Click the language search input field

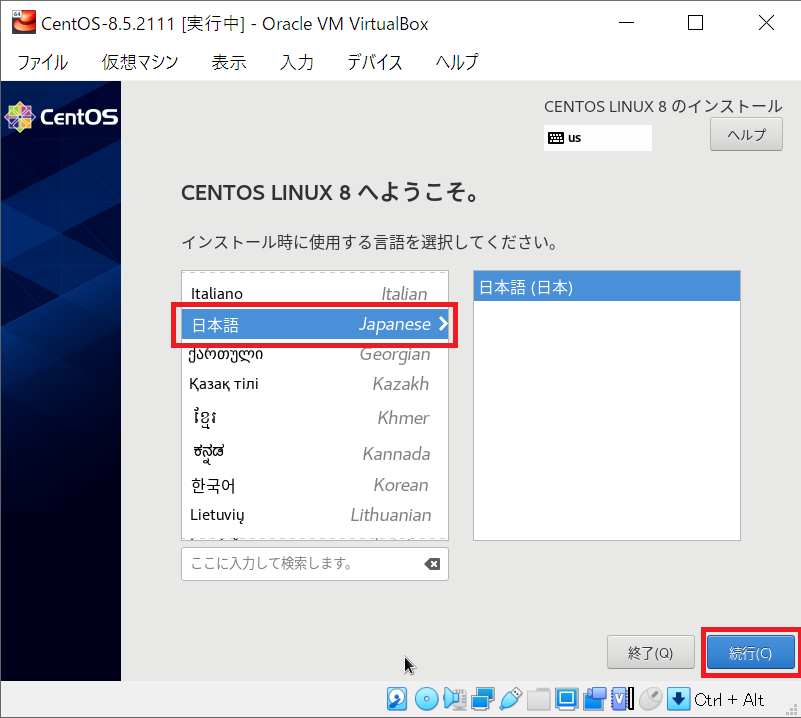(300, 563)
